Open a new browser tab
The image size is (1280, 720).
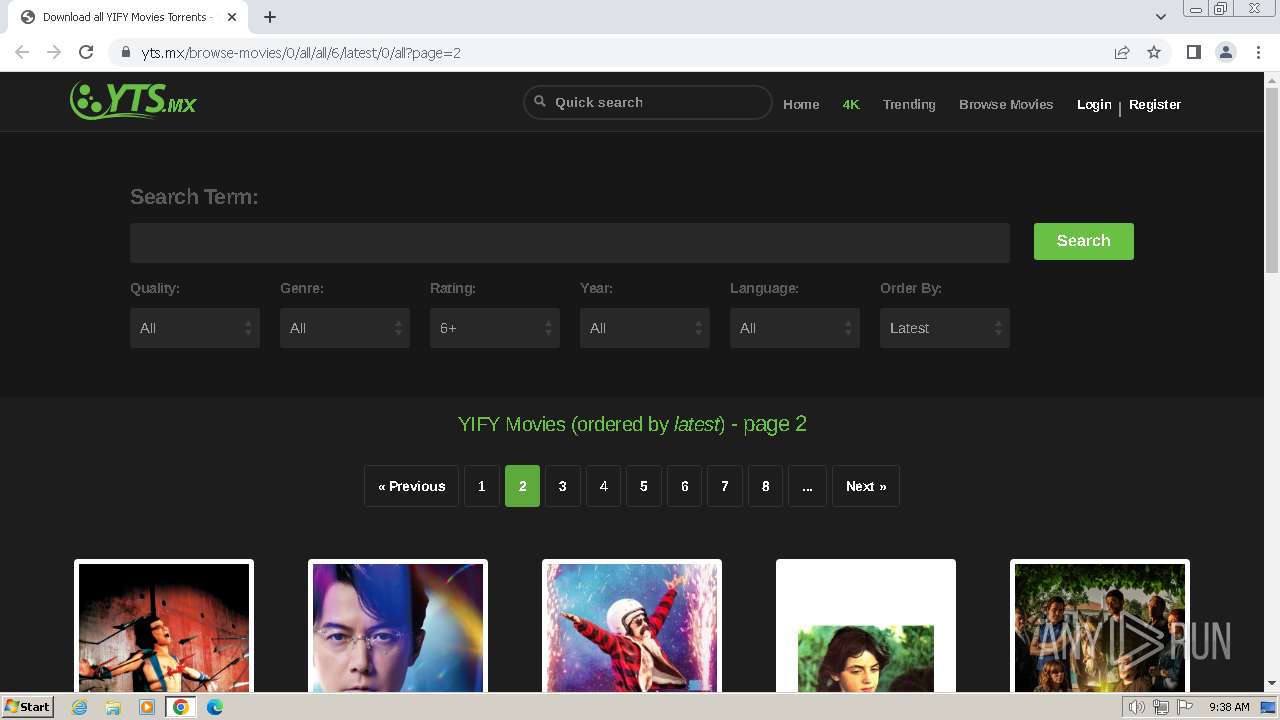click(270, 17)
